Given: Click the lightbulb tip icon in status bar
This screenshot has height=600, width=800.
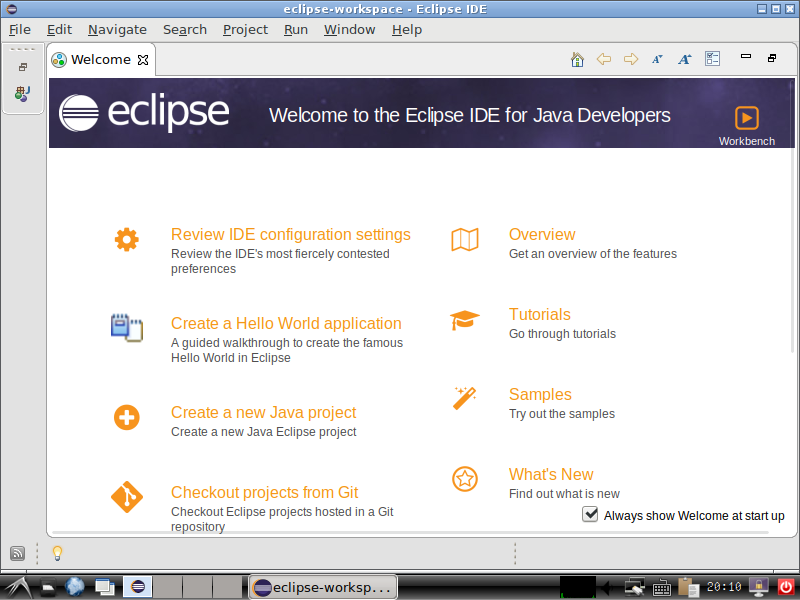Looking at the screenshot, I should [58, 553].
